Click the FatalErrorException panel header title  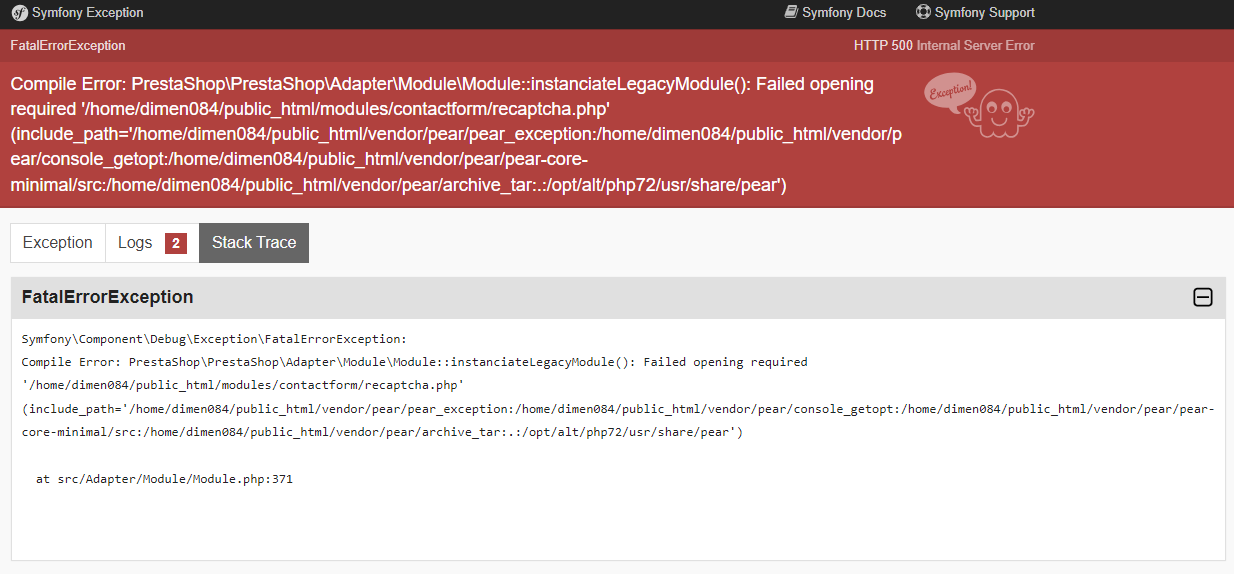click(108, 297)
